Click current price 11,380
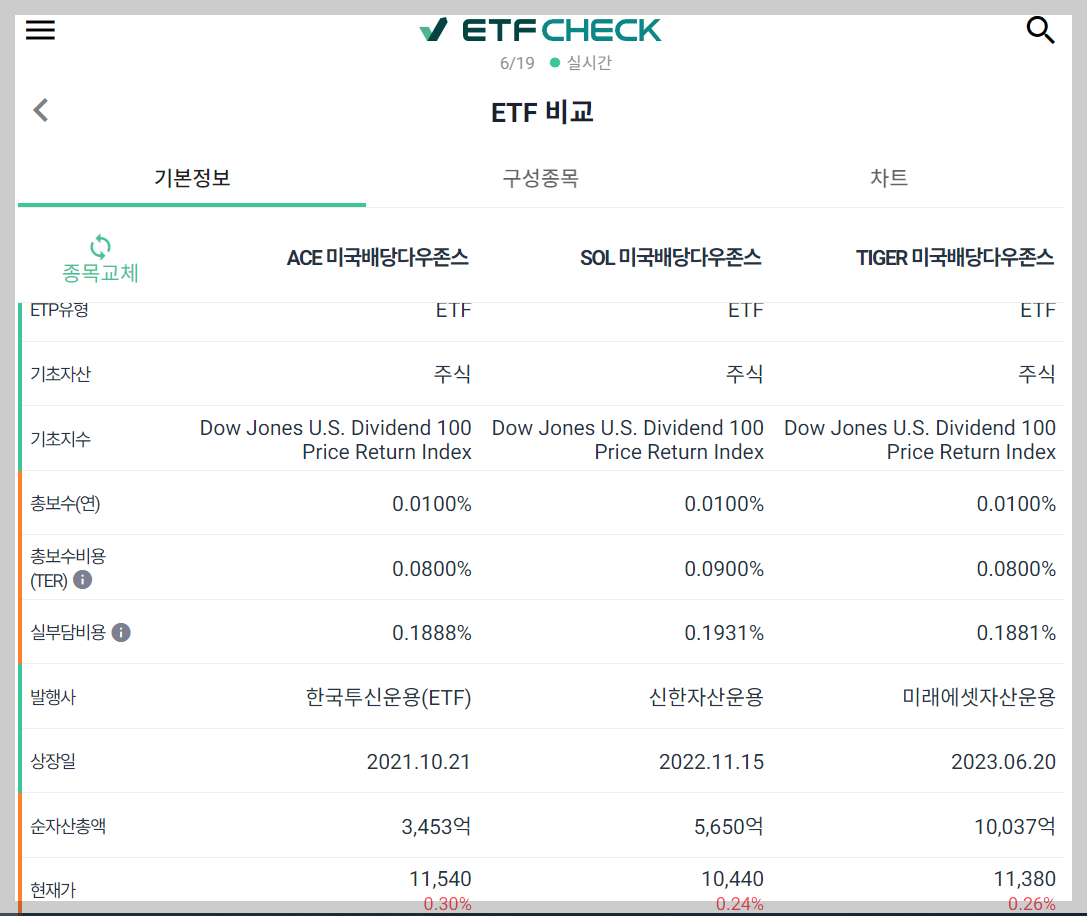The width and height of the screenshot is (1087, 916). (1025, 879)
